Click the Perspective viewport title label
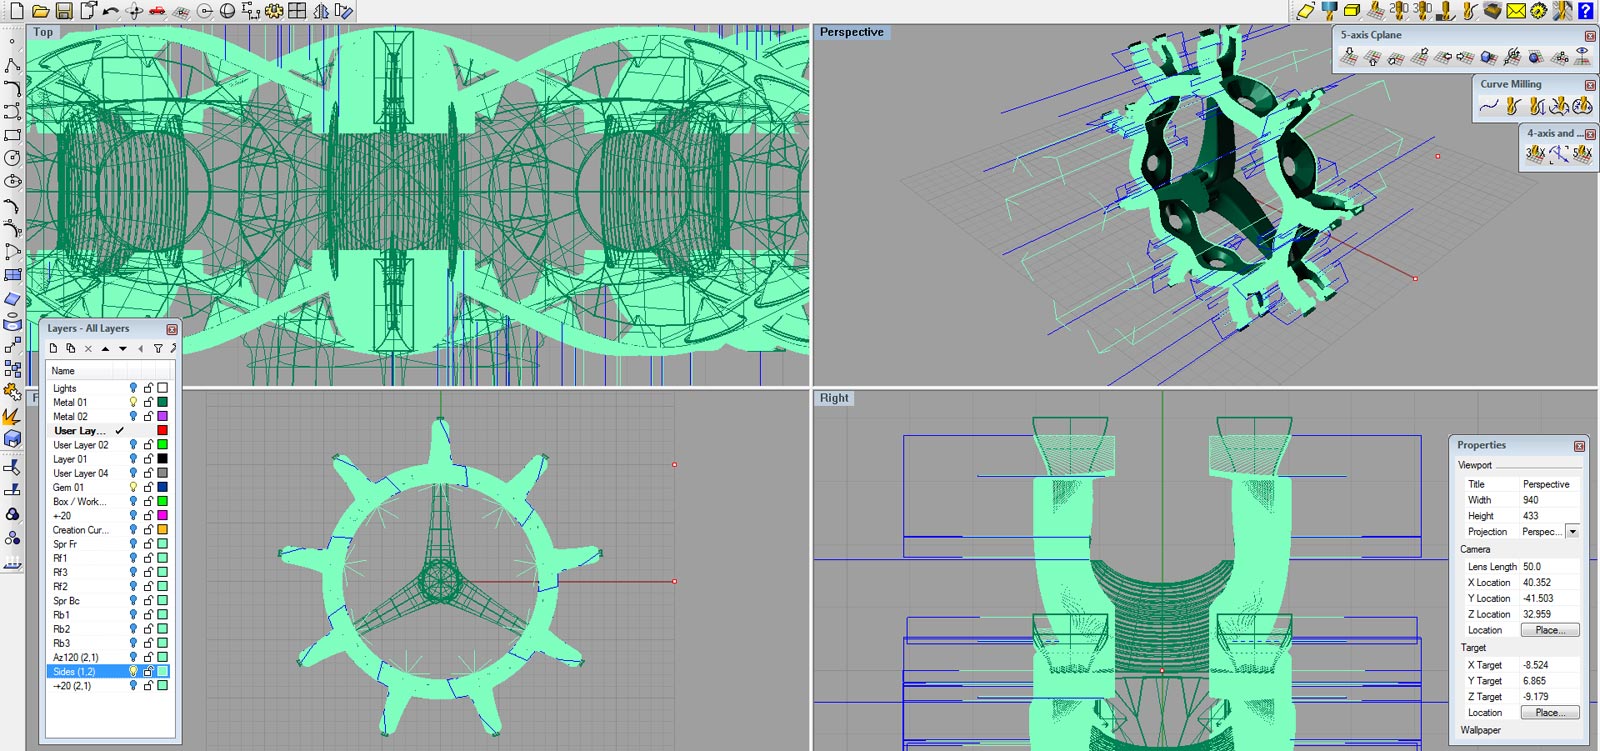The width and height of the screenshot is (1600, 751). [x=851, y=32]
